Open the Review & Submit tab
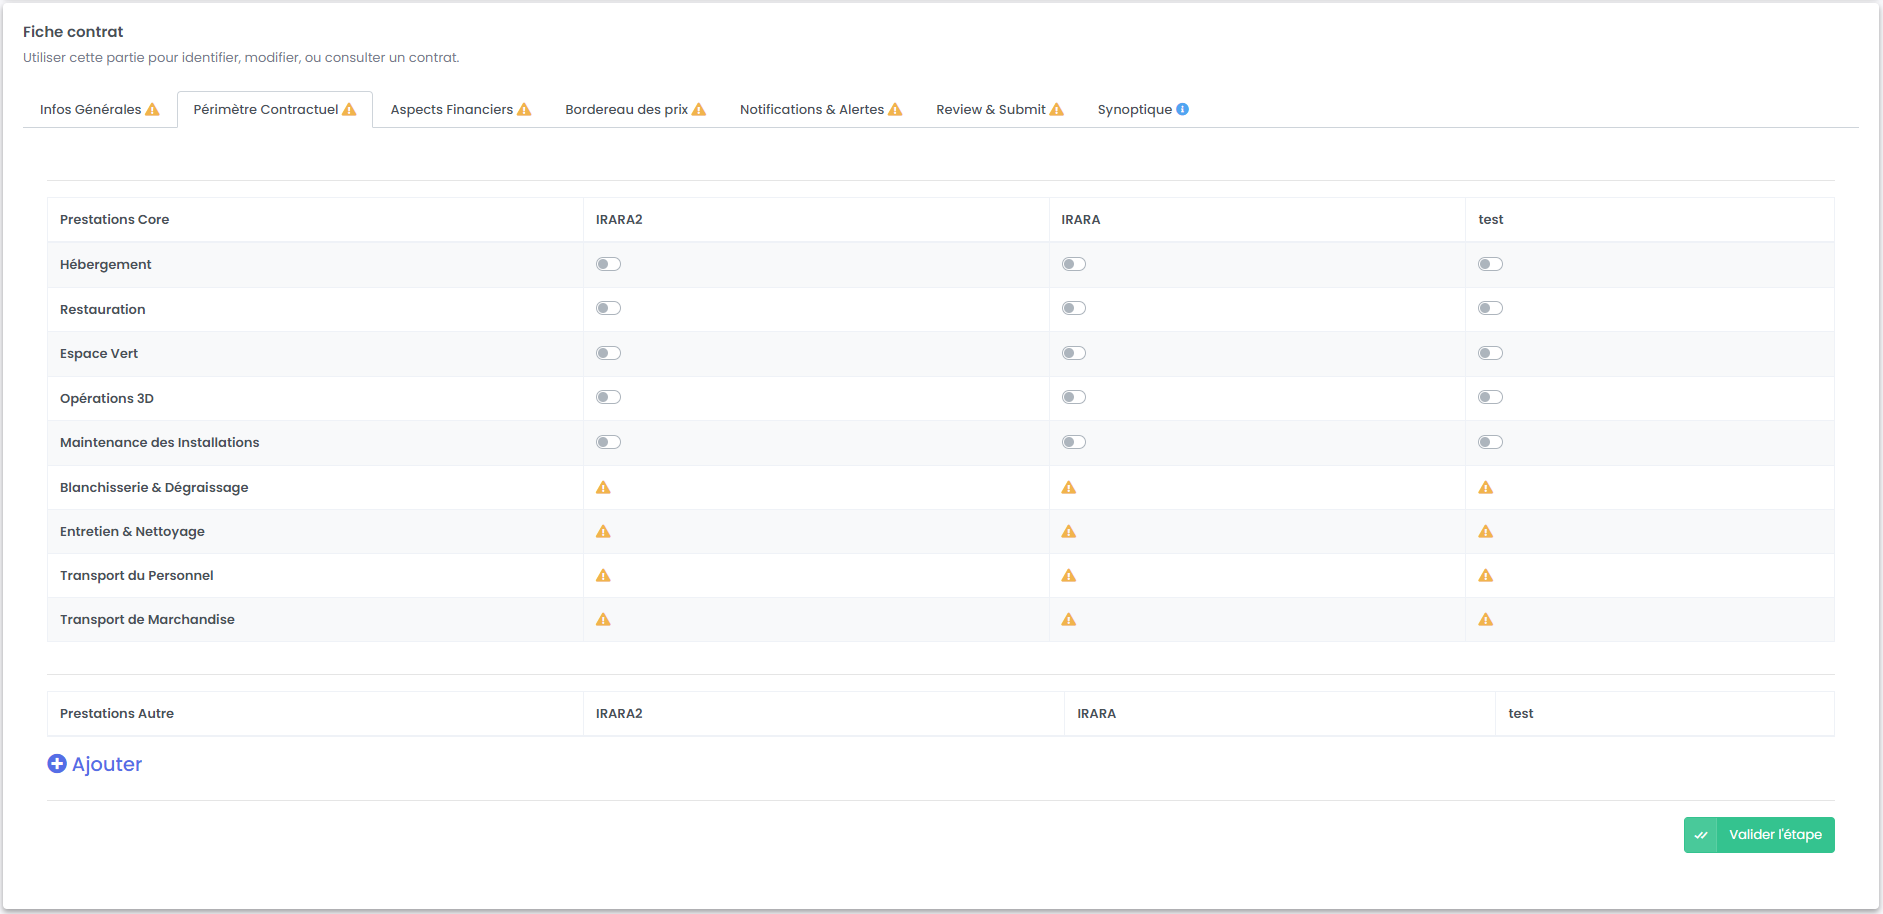The height and width of the screenshot is (914, 1883). (x=999, y=110)
